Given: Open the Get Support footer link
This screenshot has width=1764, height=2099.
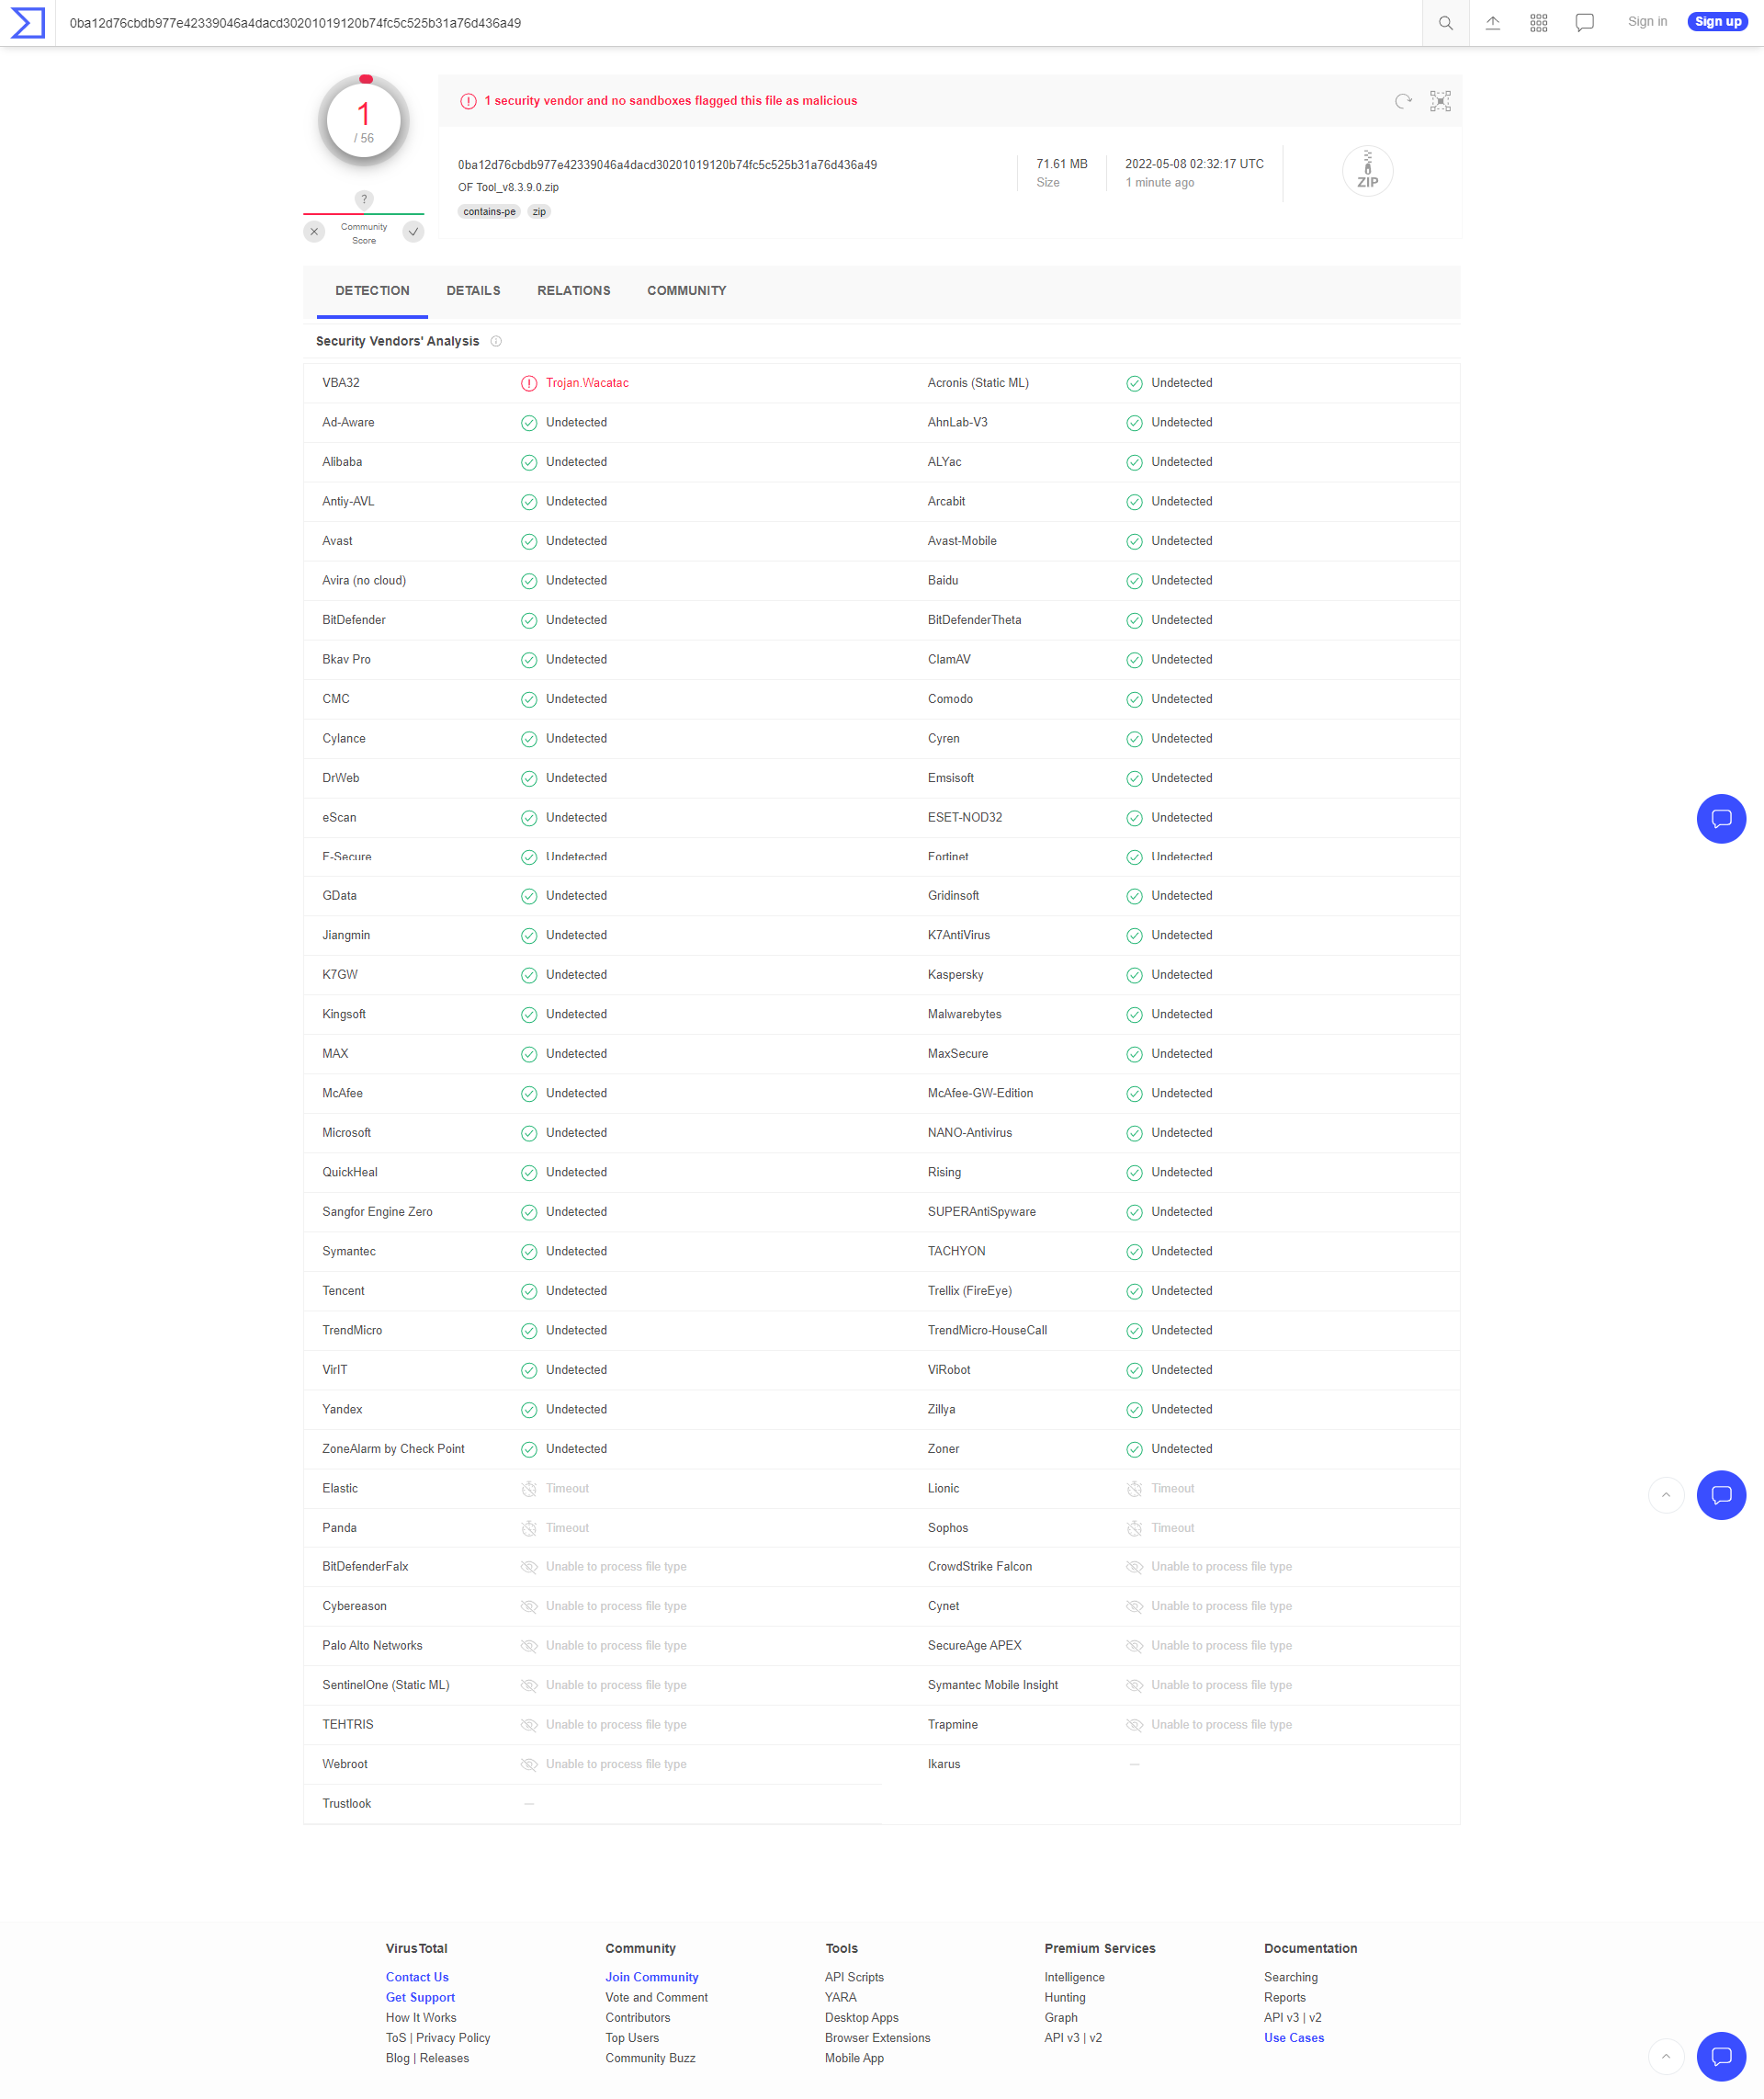Looking at the screenshot, I should tap(420, 1997).
